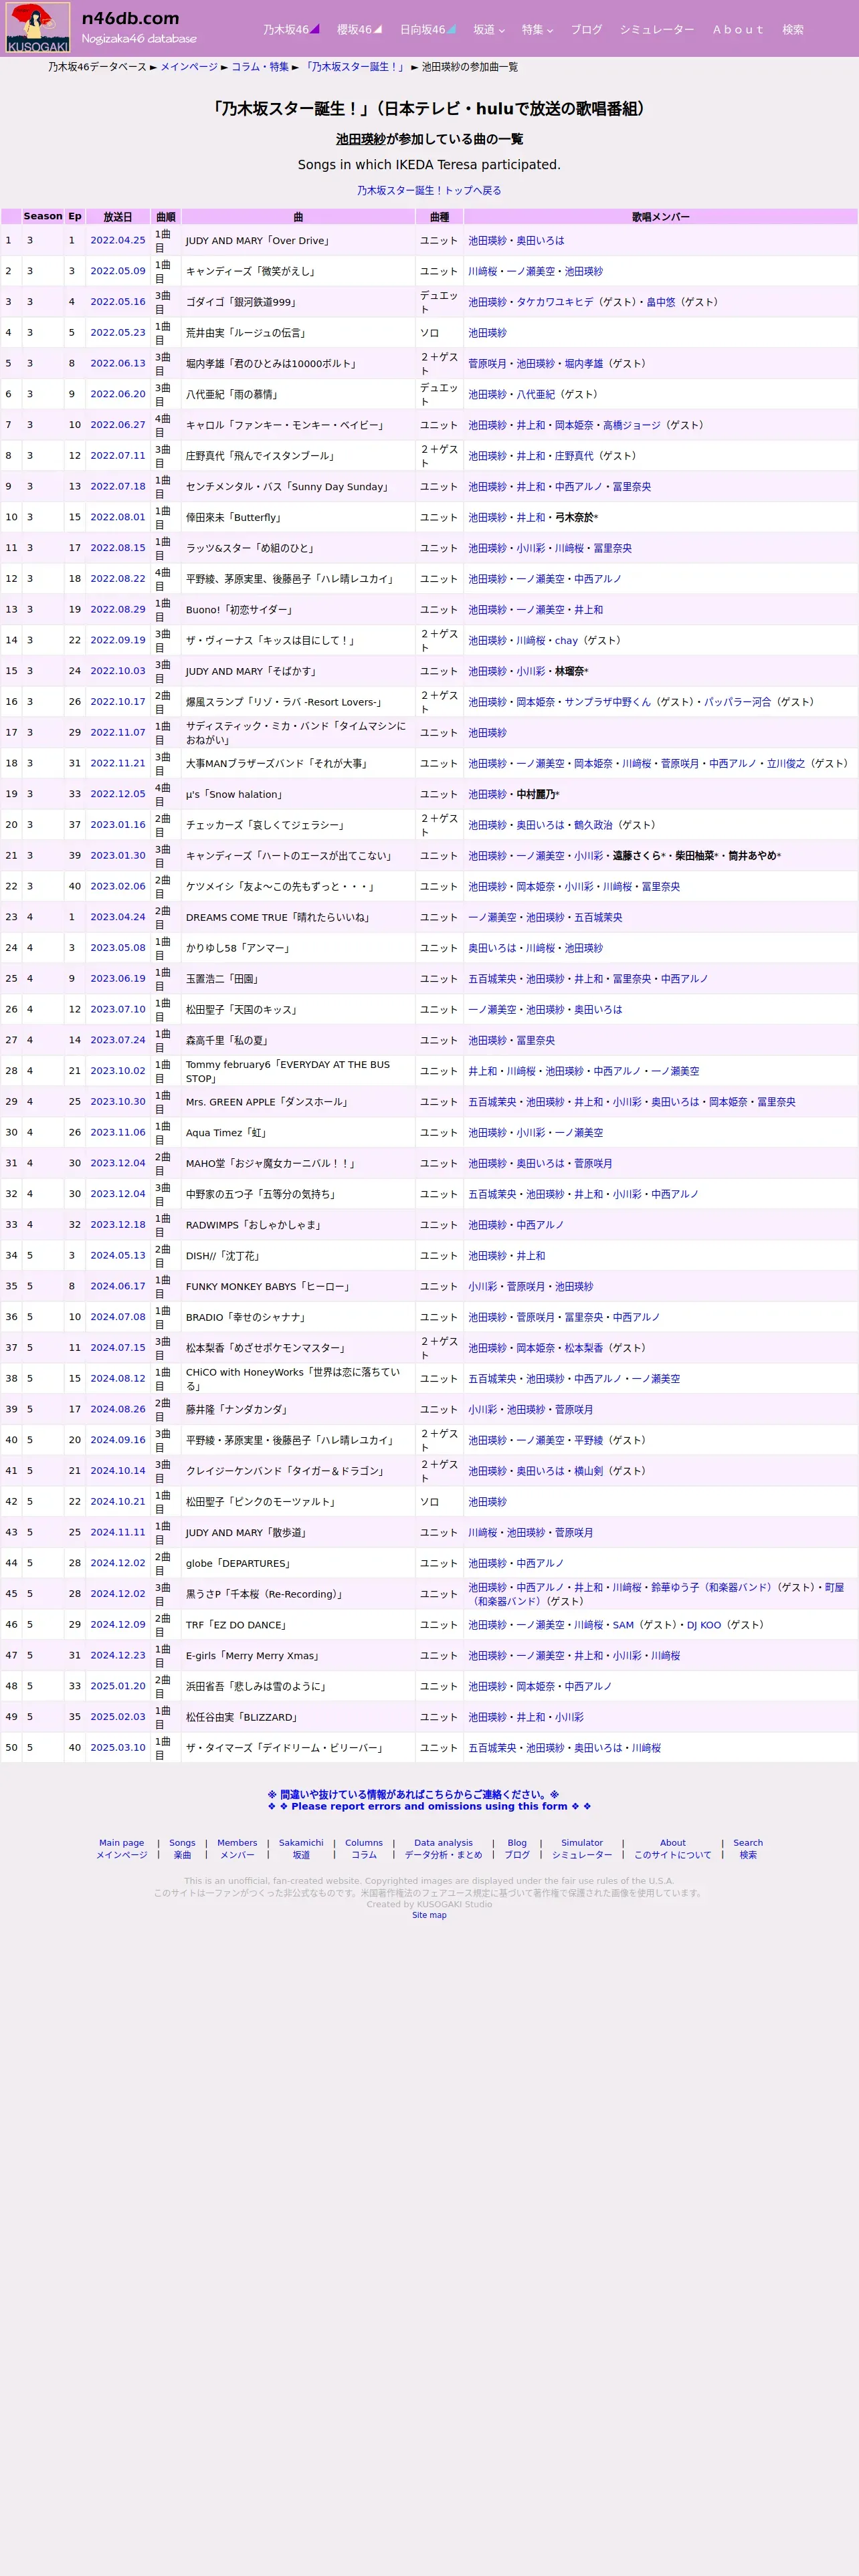Open broadcast date 2022.11.21 link
Viewport: 859px width, 2576px height.
(x=118, y=763)
